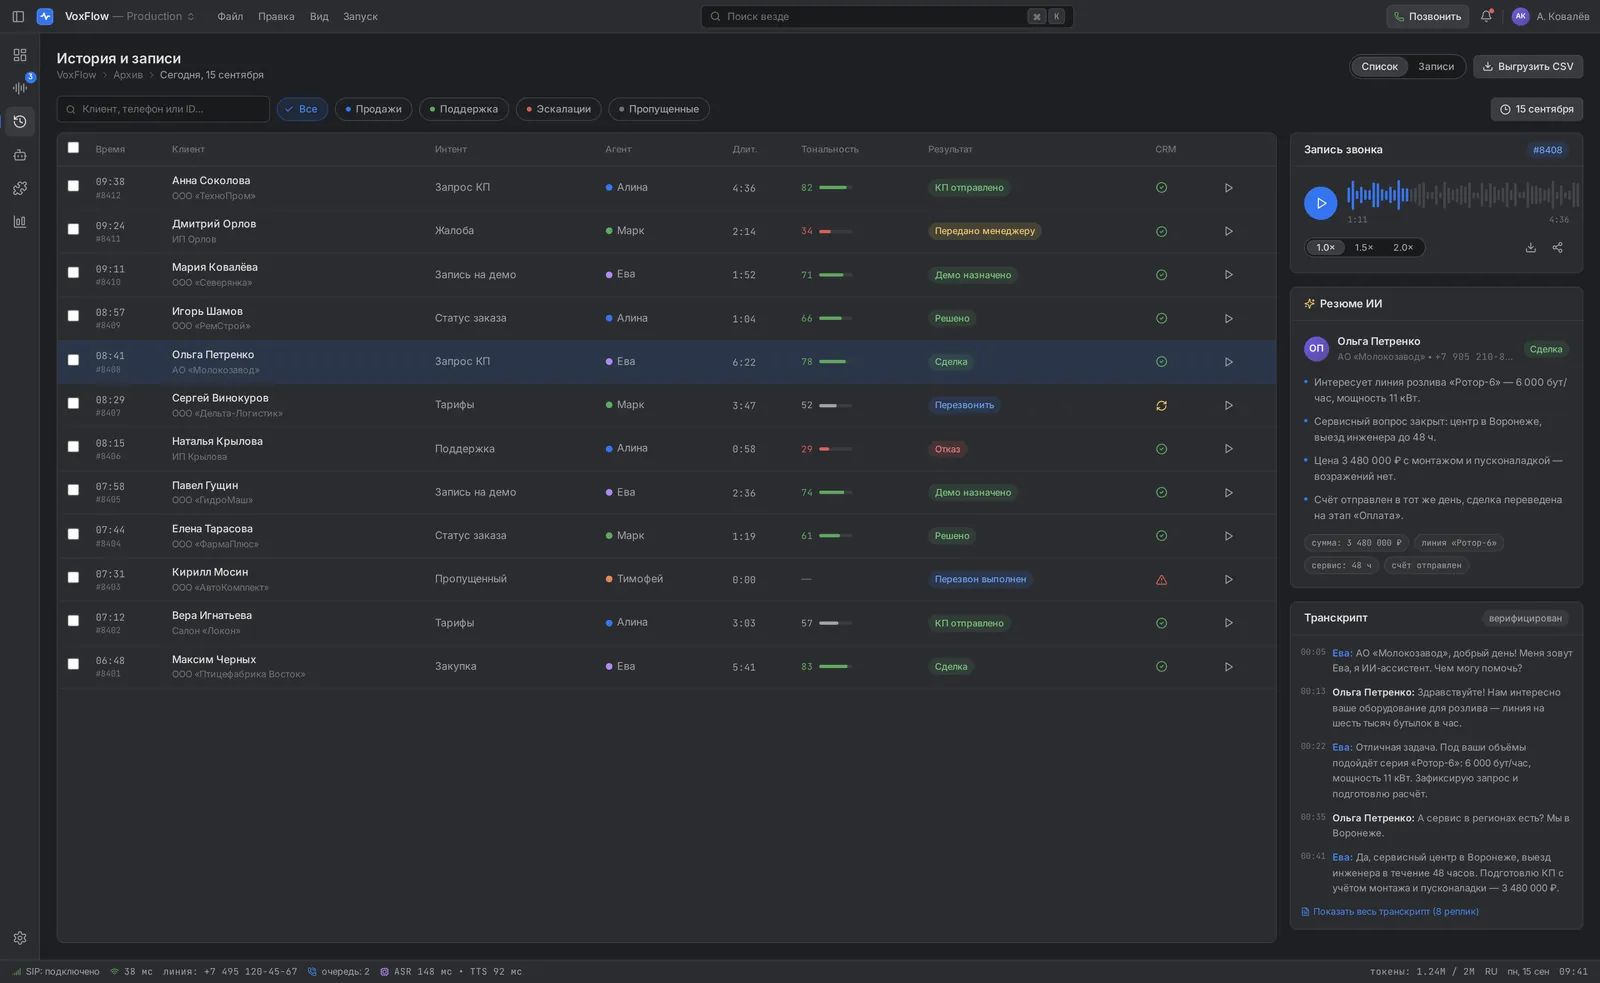Viewport: 1600px width, 983px height.
Task: Open А. Ковалёв user account menu
Action: (x=1550, y=16)
